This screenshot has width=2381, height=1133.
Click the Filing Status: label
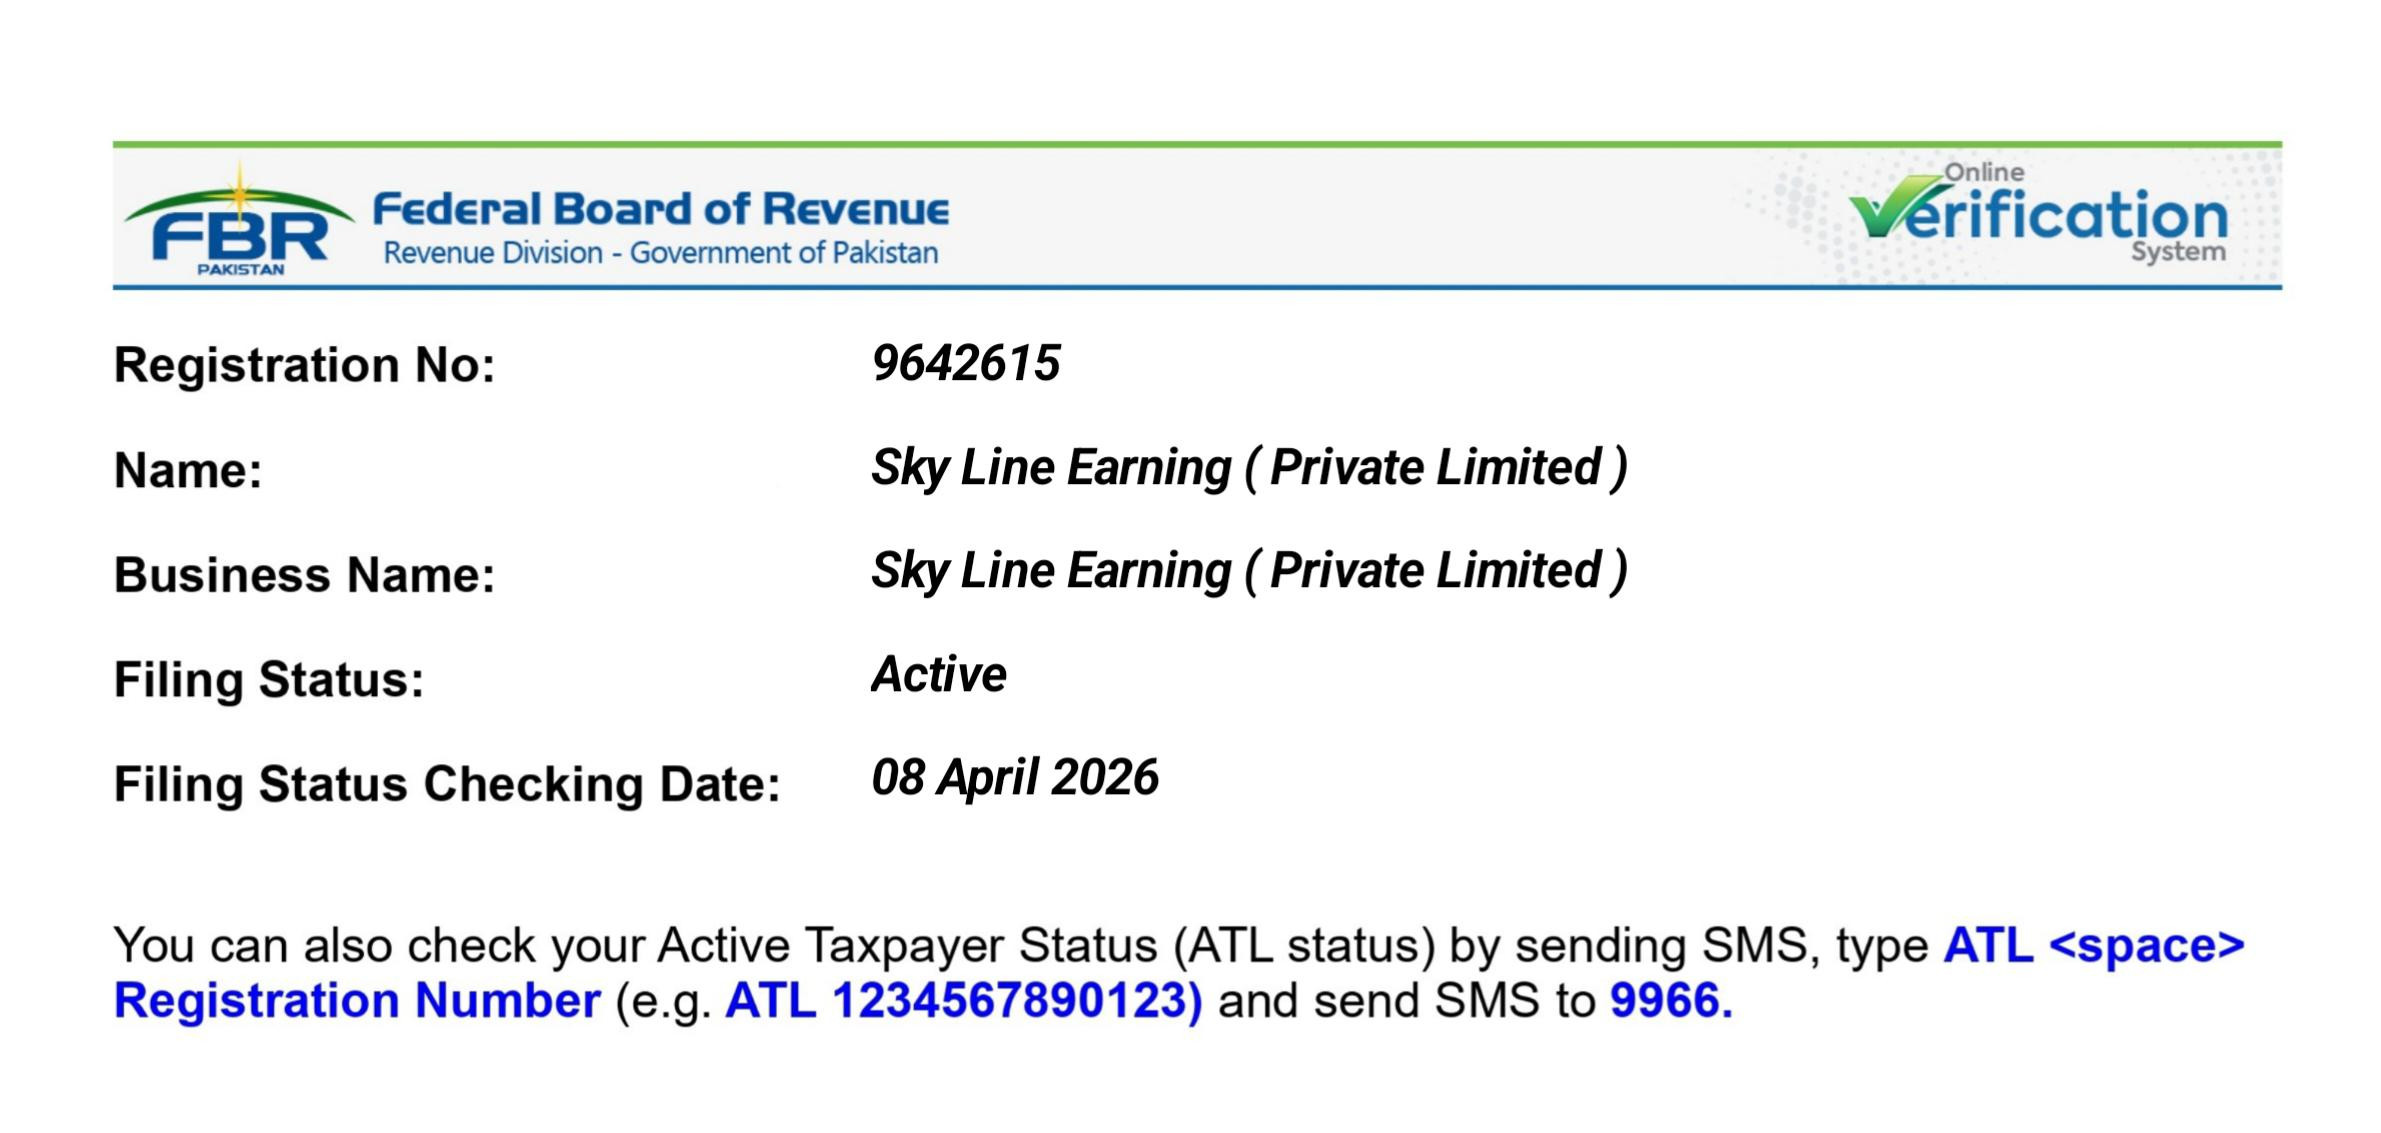(269, 680)
